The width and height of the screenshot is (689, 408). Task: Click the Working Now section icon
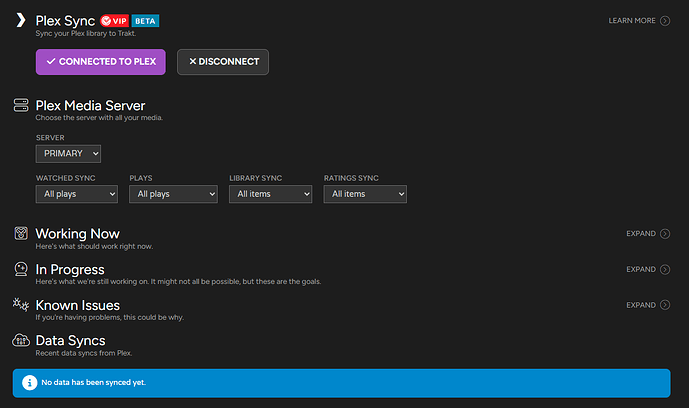pyautogui.click(x=21, y=233)
